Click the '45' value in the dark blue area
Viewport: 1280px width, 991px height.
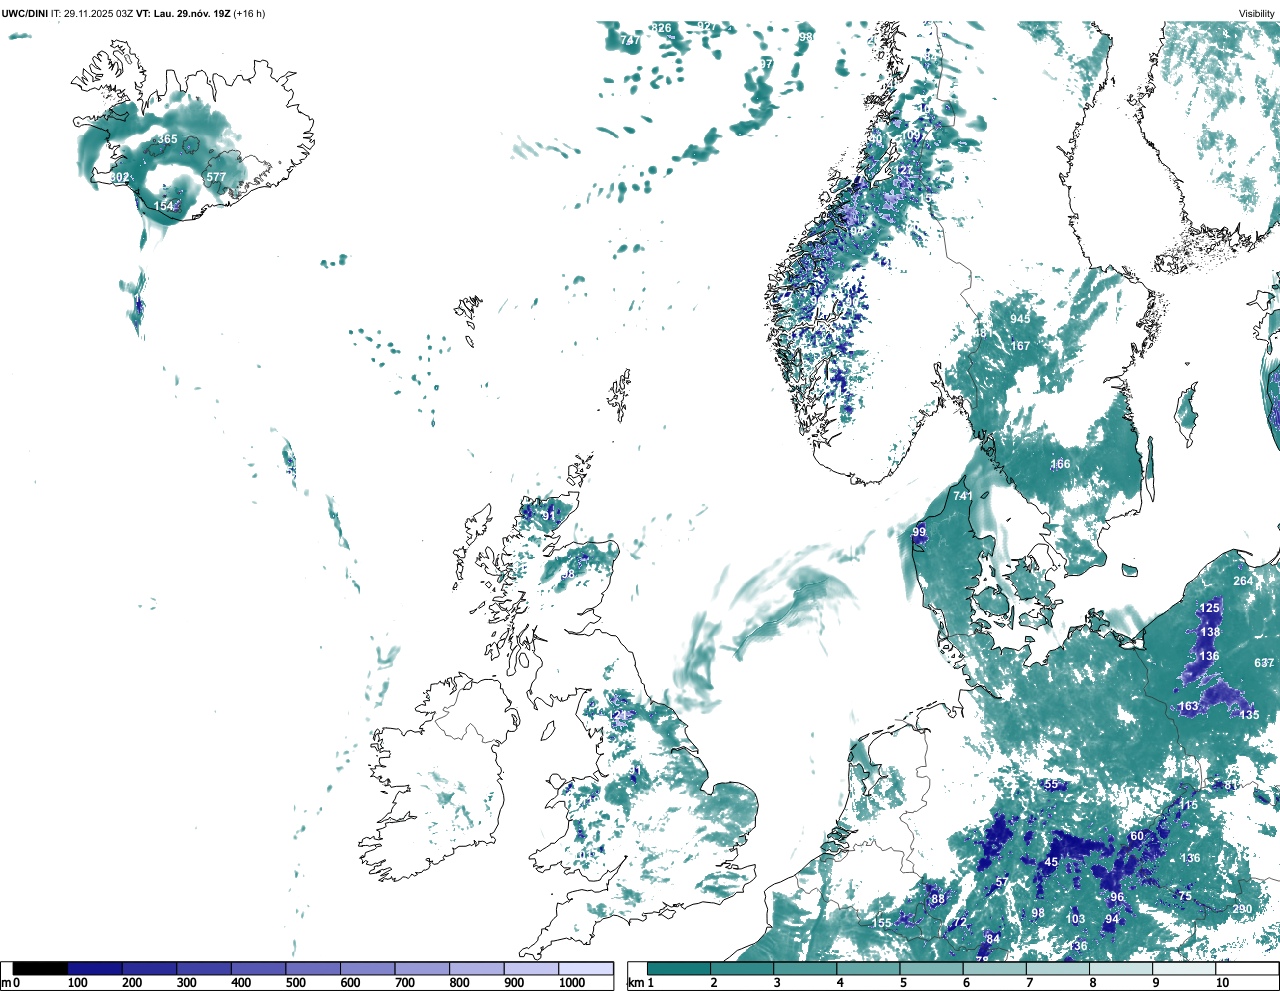coord(1051,862)
